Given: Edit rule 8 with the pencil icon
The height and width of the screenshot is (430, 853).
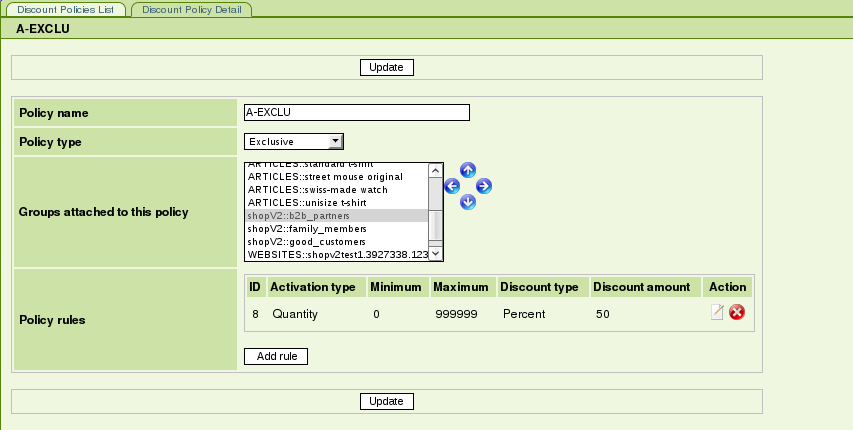Looking at the screenshot, I should pos(717,313).
